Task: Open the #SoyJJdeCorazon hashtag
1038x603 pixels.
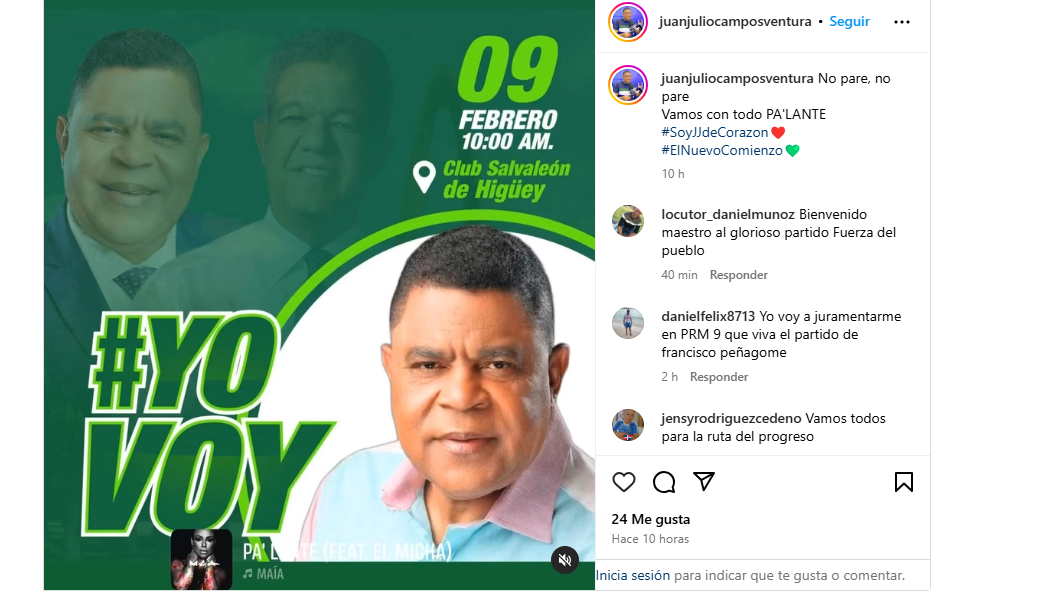Action: point(714,132)
